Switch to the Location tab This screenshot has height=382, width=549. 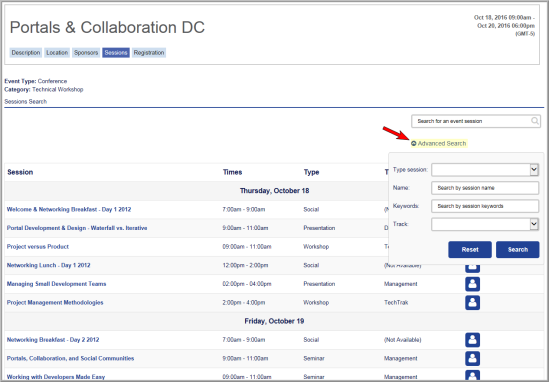click(x=57, y=53)
